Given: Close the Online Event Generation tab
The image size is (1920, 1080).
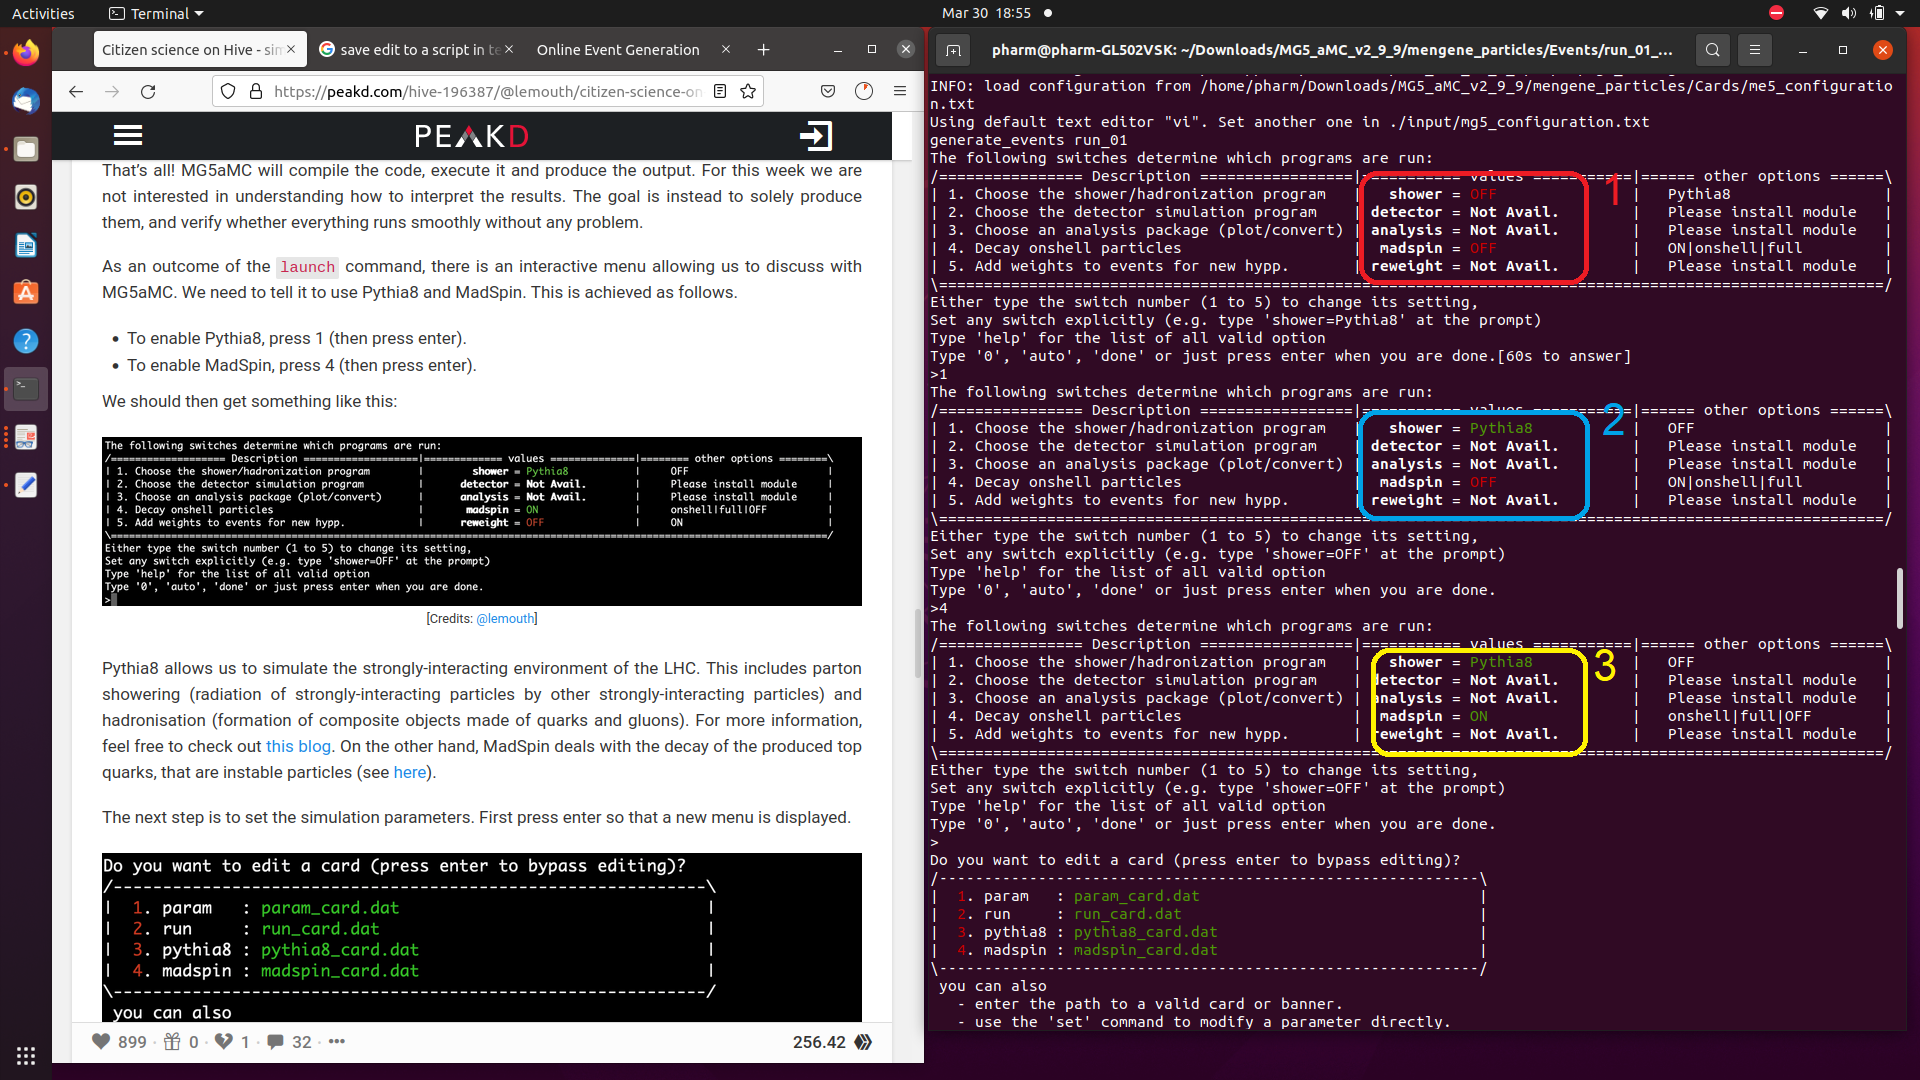Looking at the screenshot, I should [726, 49].
